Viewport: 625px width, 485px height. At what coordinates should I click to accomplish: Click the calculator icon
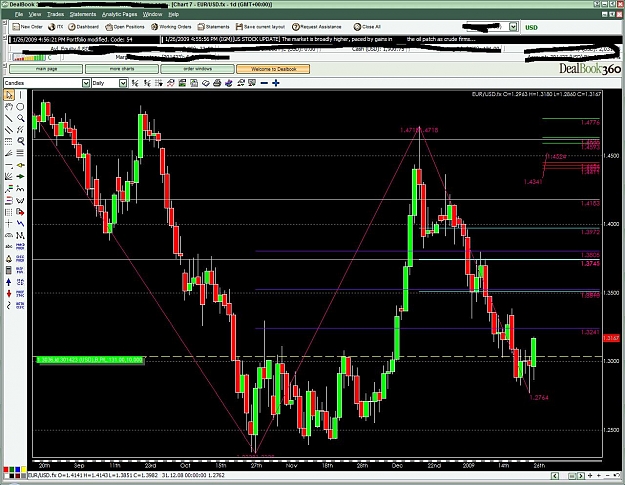point(9,270)
